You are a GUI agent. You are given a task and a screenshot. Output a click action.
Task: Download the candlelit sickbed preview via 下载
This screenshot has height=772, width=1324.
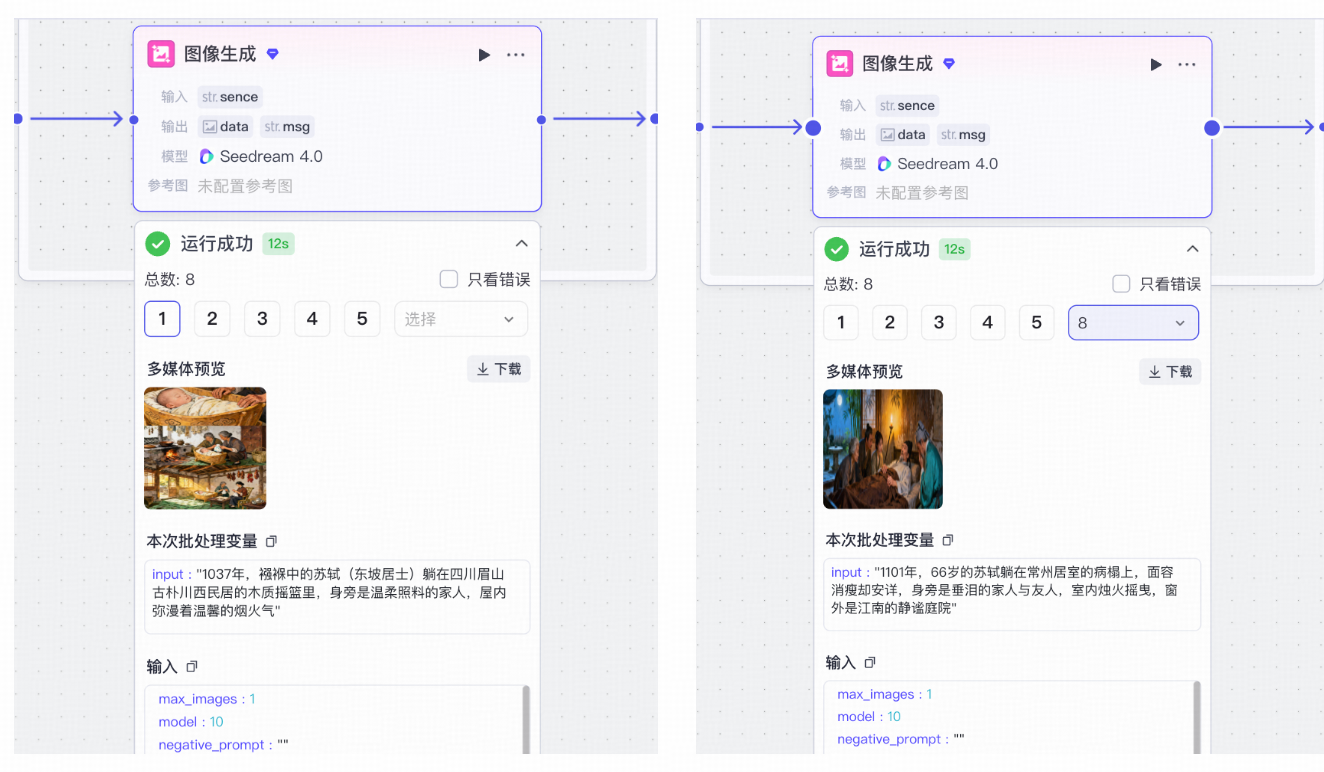pos(1169,372)
